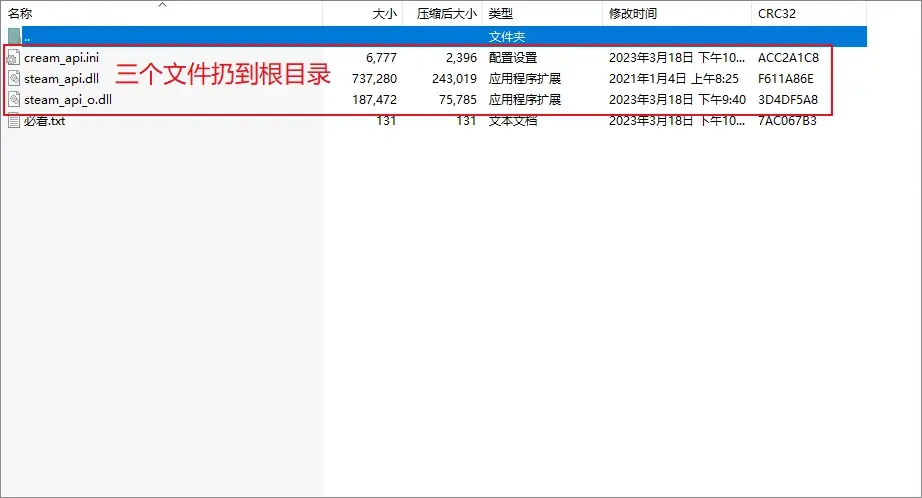Click the steam_api.dll file icon

click(x=13, y=78)
